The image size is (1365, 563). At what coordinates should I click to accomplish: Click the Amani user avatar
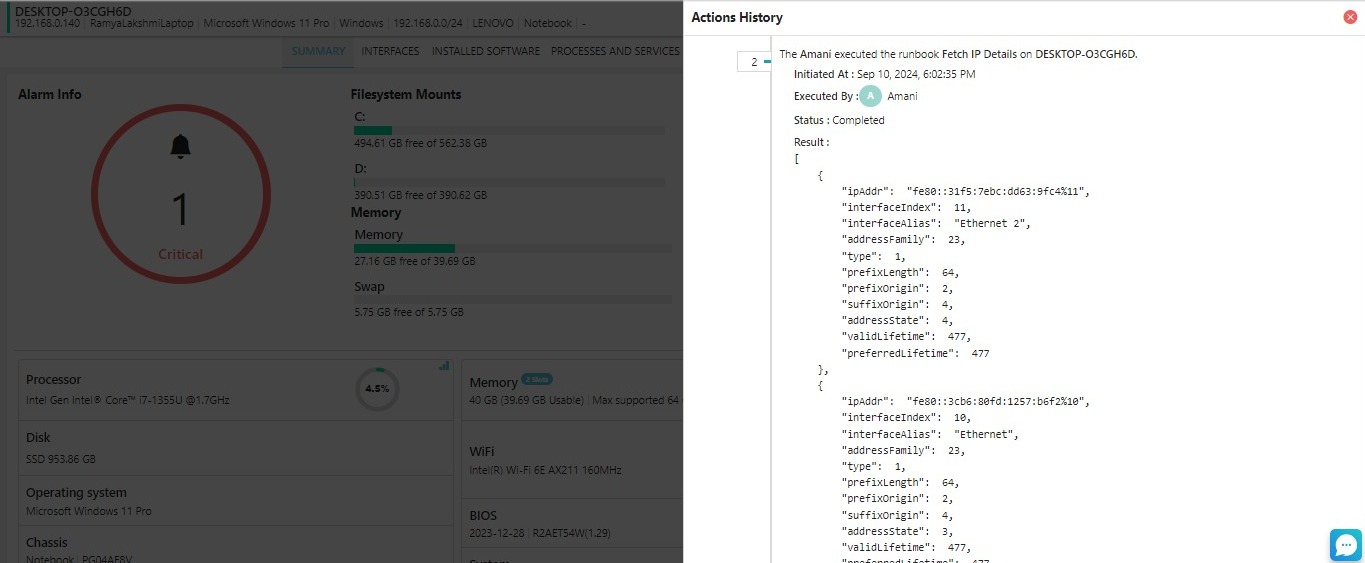pos(871,96)
